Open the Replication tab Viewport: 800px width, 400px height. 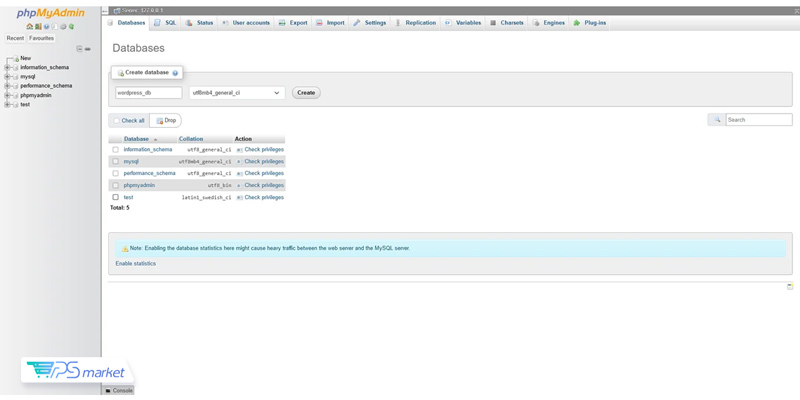tap(416, 23)
